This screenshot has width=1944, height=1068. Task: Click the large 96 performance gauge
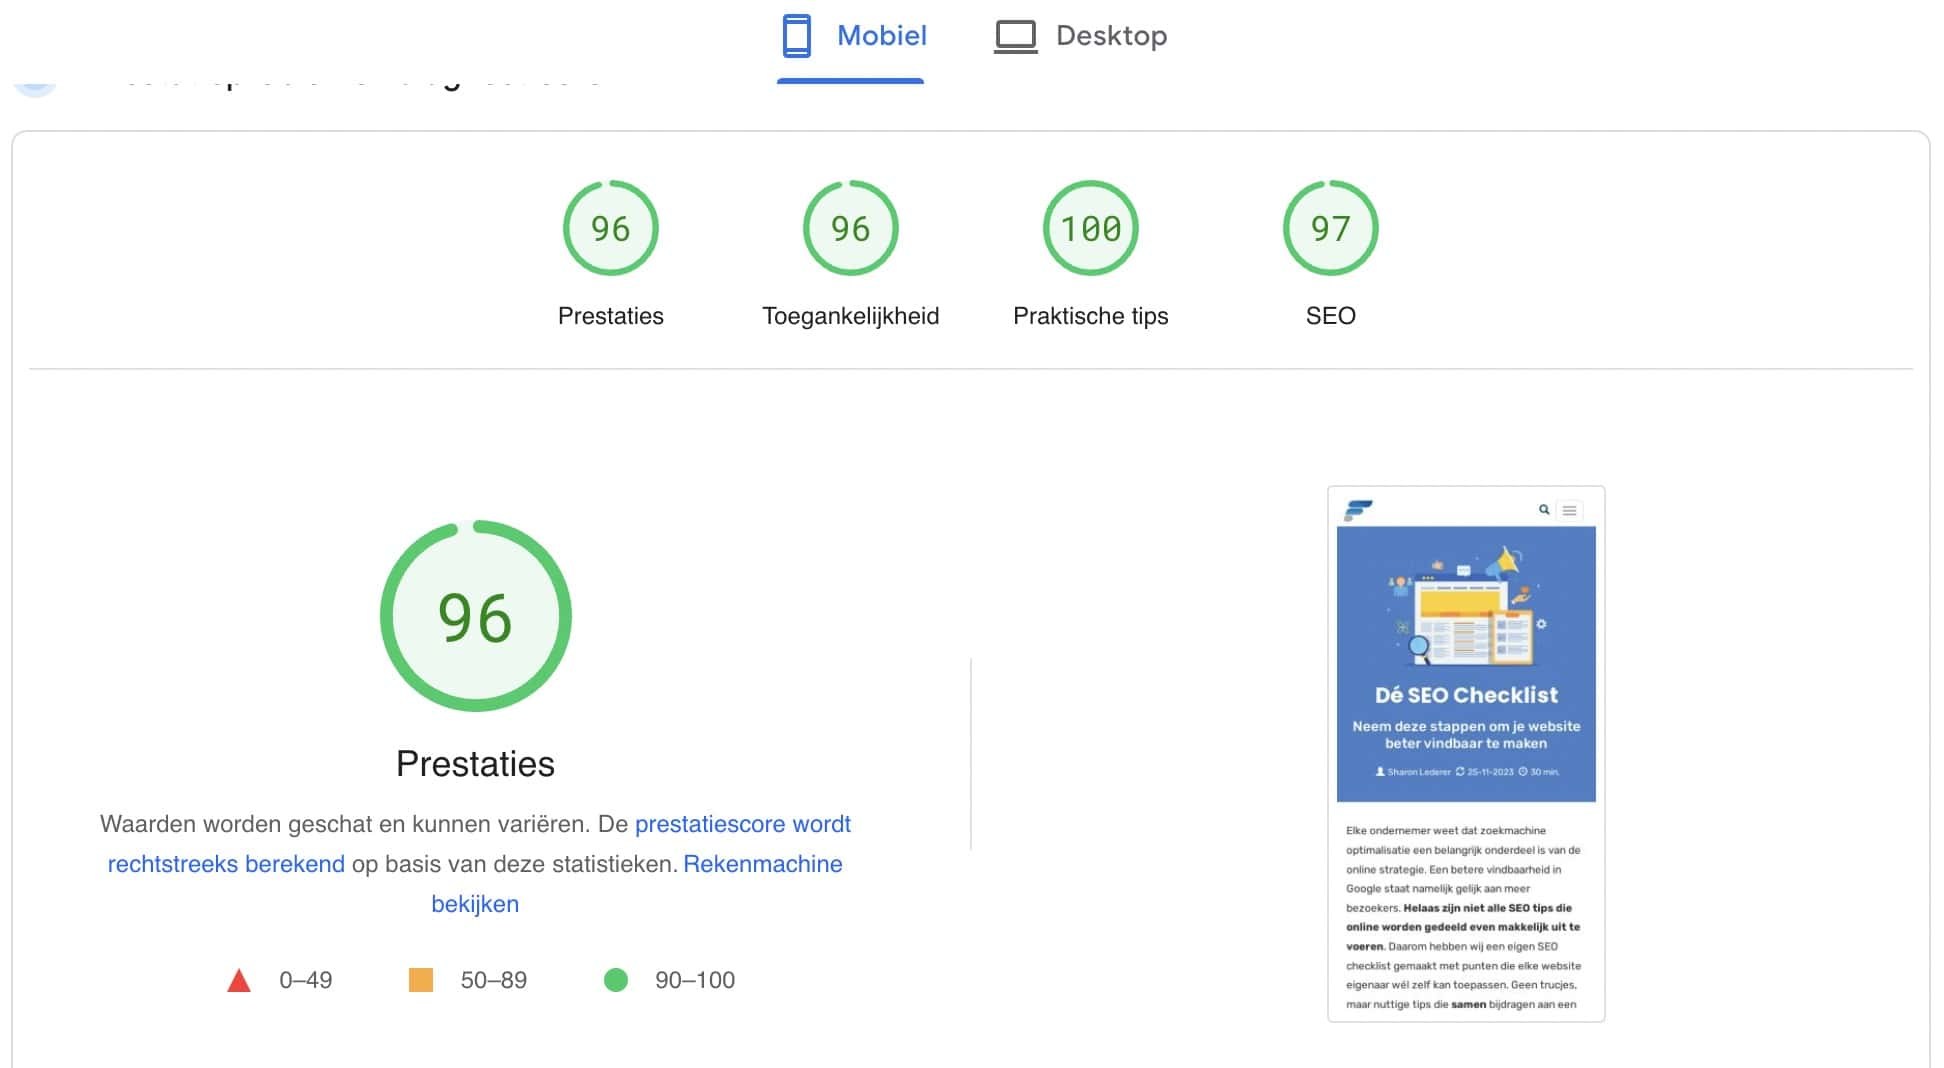[475, 616]
